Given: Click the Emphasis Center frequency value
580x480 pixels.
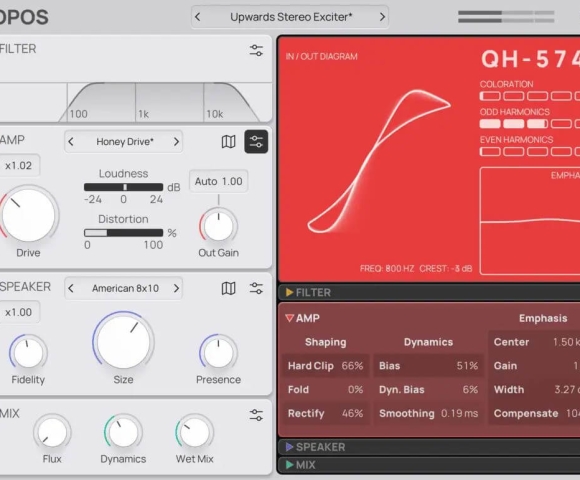Looking at the screenshot, I should click(x=566, y=342).
